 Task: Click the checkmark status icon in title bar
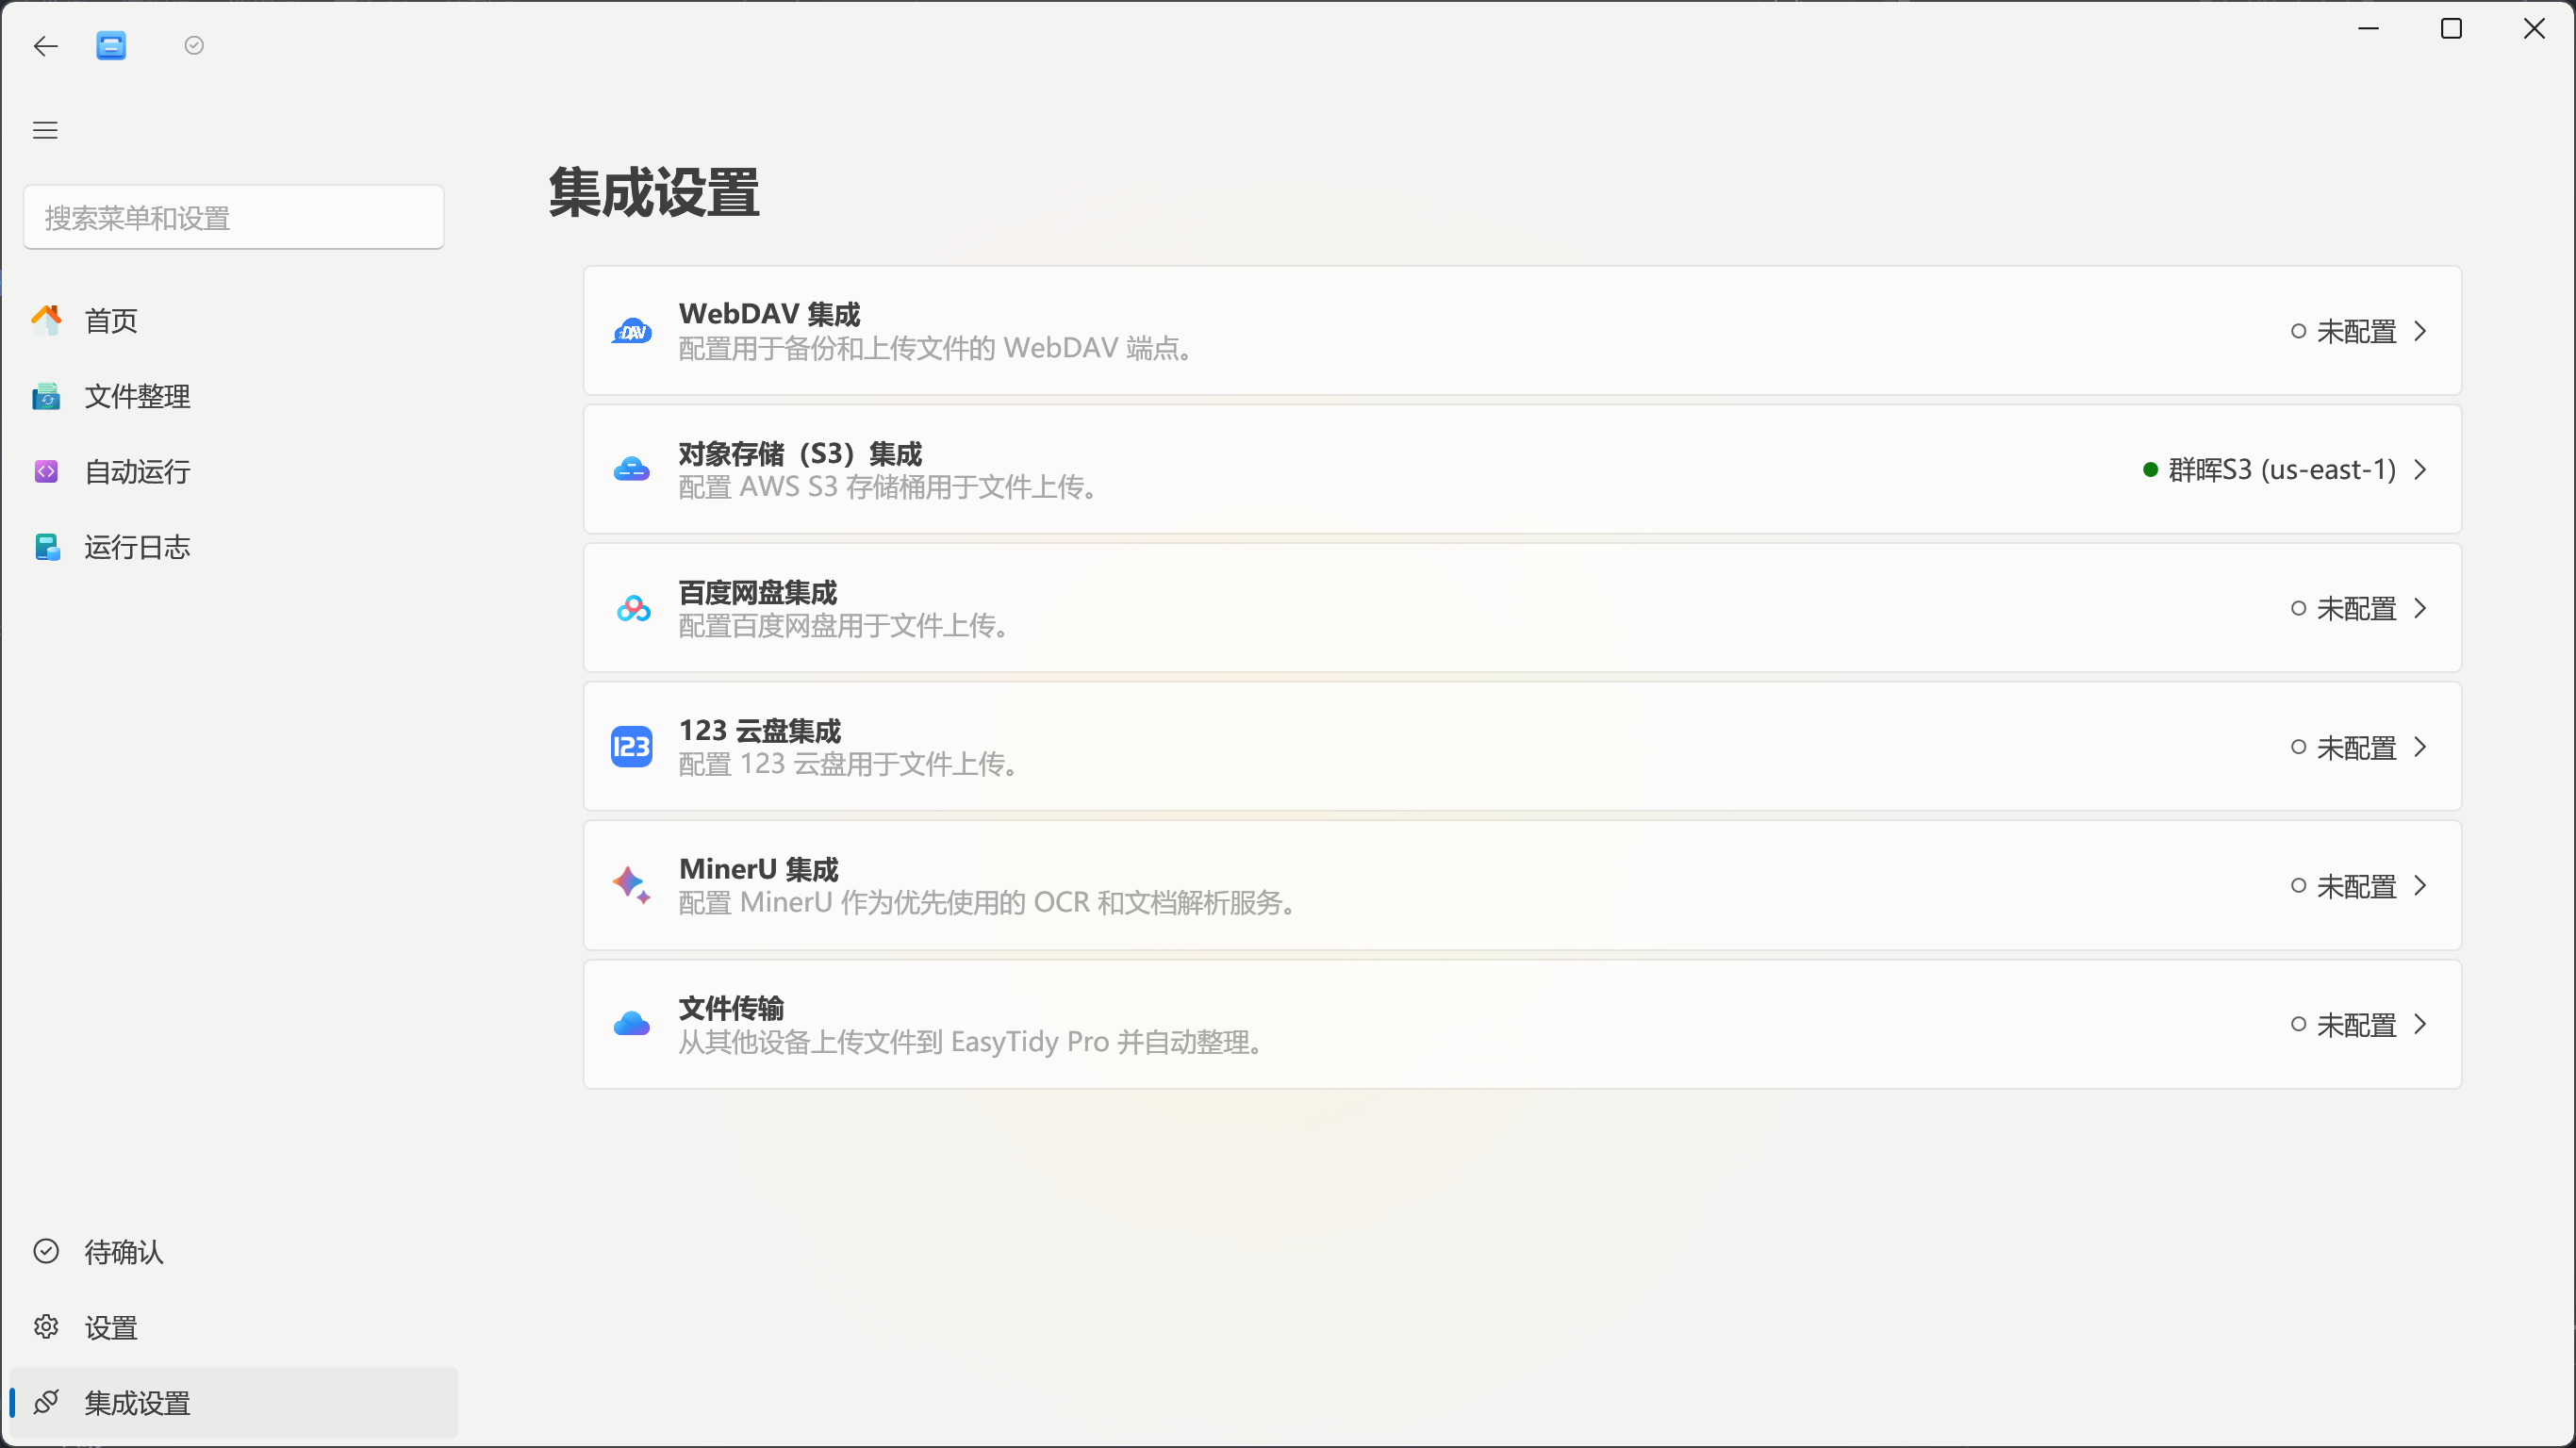(x=194, y=45)
